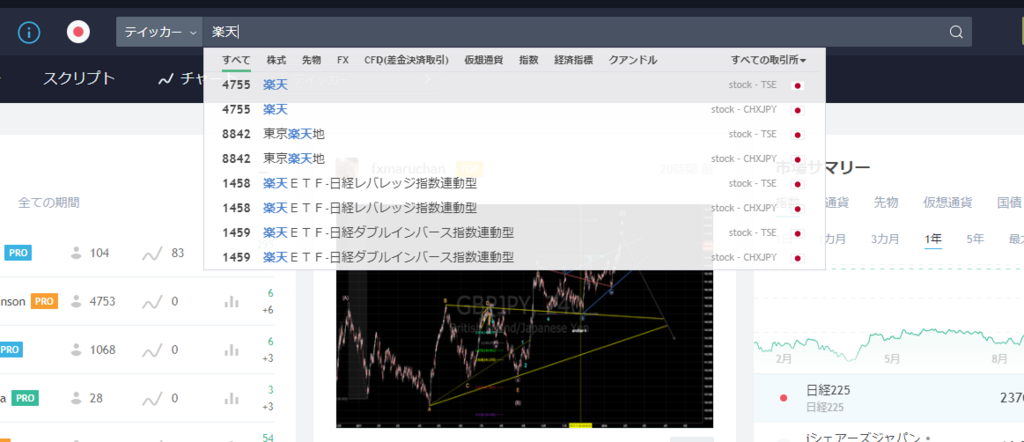Open the Japan flag region selector
Viewport: 1024px width, 442px height.
tap(78, 32)
